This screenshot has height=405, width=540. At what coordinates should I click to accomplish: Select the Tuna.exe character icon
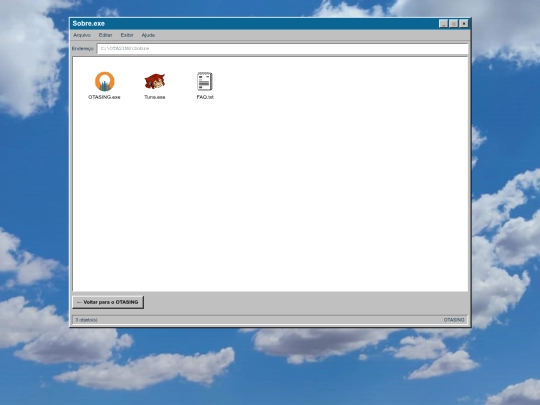155,81
